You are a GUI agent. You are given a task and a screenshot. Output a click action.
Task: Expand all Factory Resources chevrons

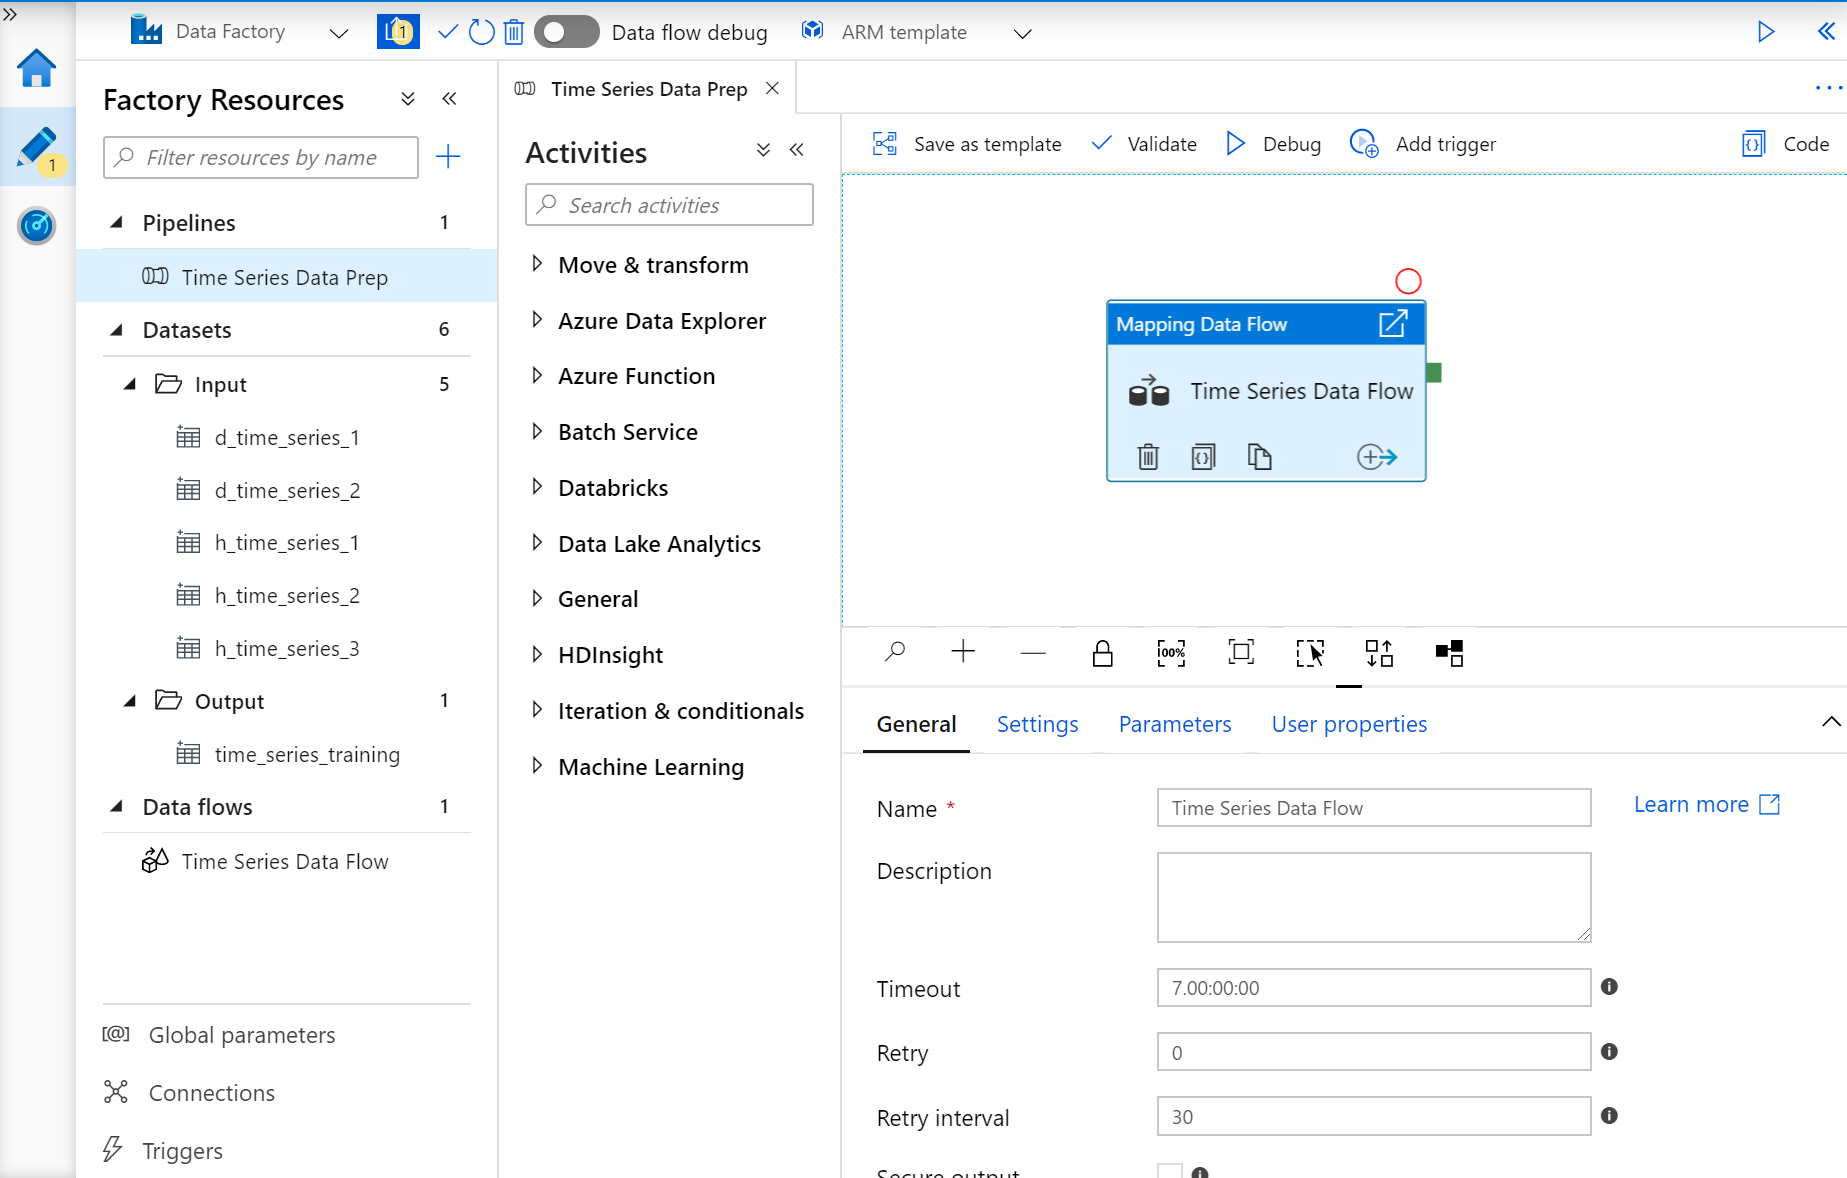click(408, 98)
